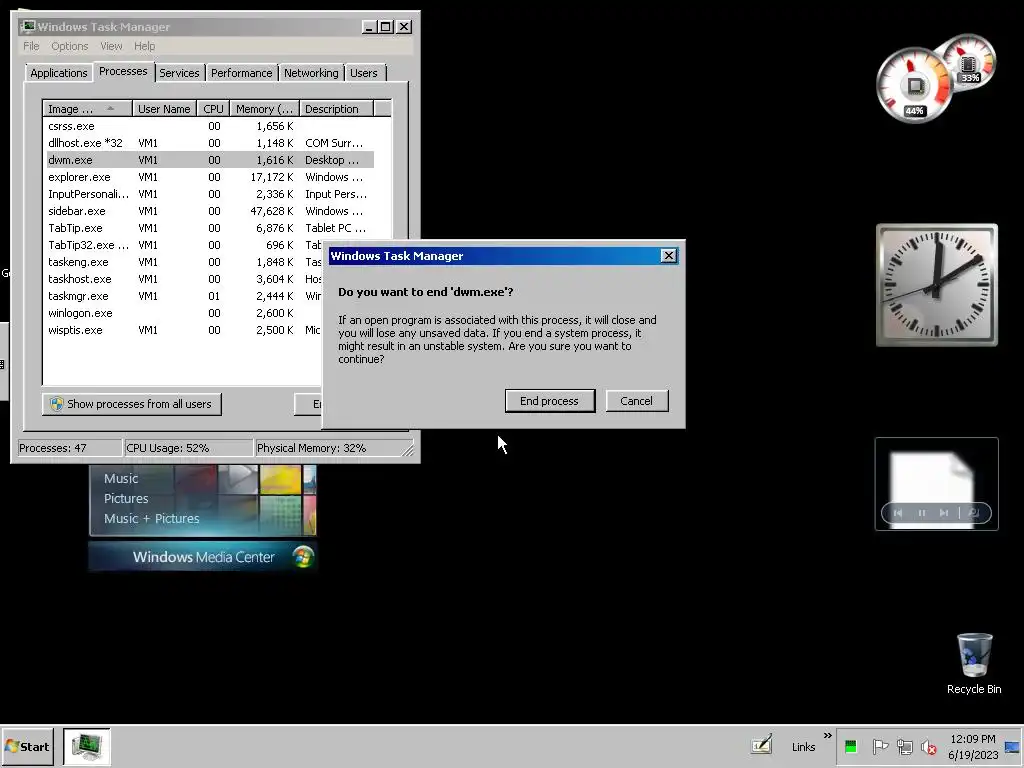Cancel the end process dialog
Image resolution: width=1024 pixels, height=768 pixels.
[637, 401]
